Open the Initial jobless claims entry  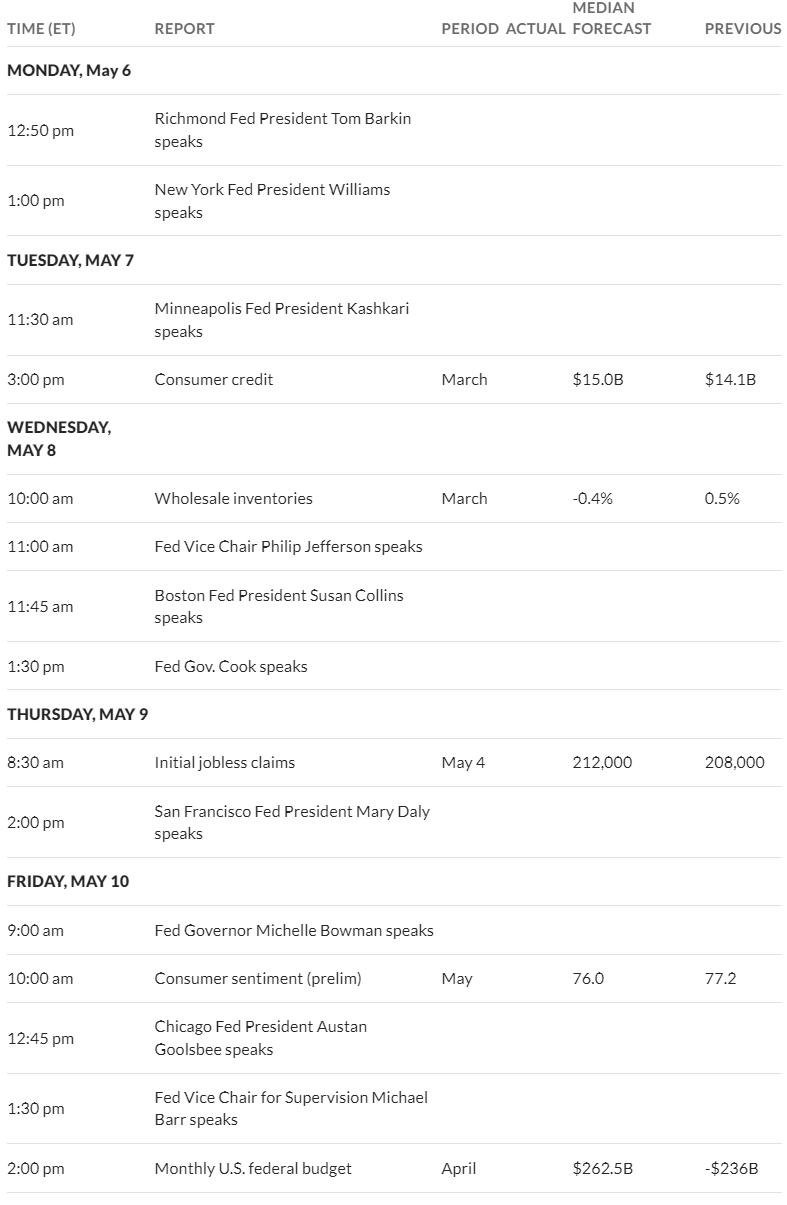(224, 762)
